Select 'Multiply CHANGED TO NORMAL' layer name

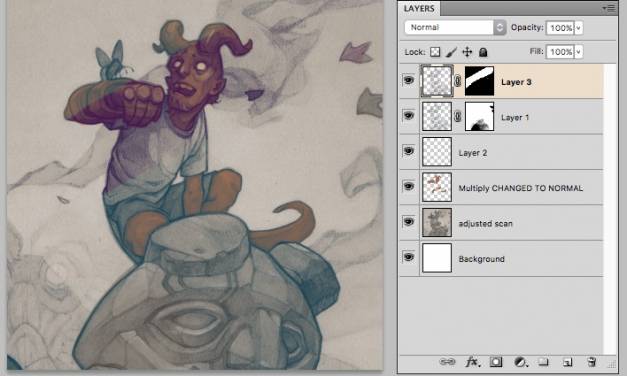[521, 188]
